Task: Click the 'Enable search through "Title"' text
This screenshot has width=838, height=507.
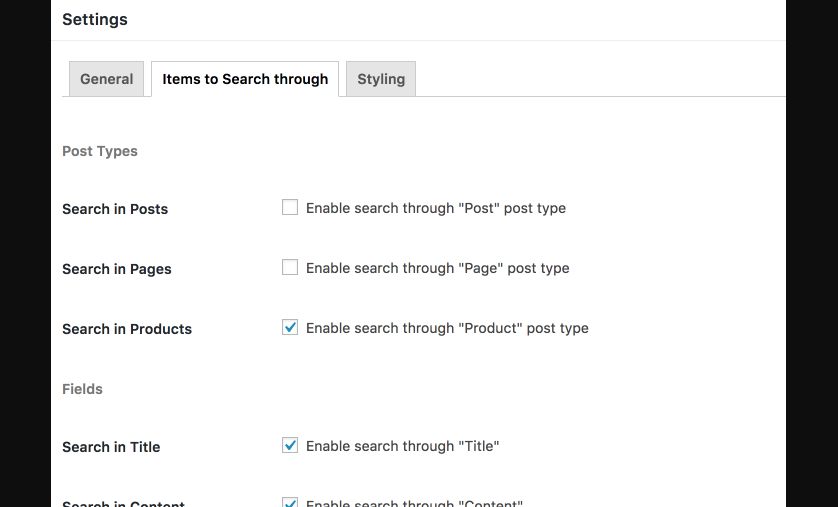Action: [402, 446]
